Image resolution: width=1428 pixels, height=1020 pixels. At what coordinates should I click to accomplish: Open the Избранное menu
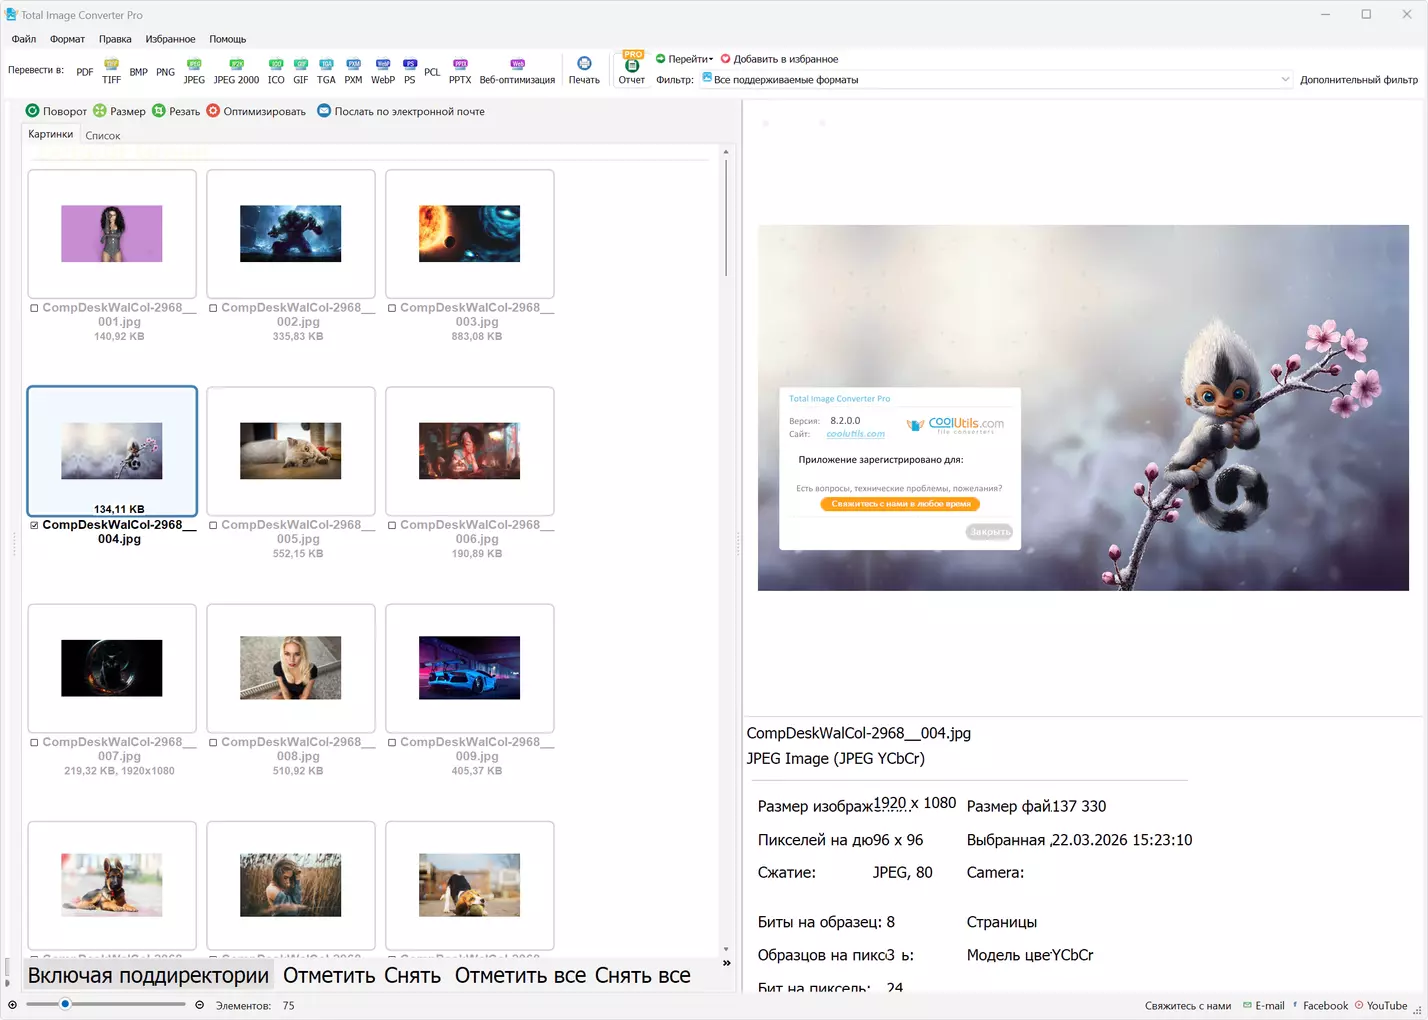(170, 39)
